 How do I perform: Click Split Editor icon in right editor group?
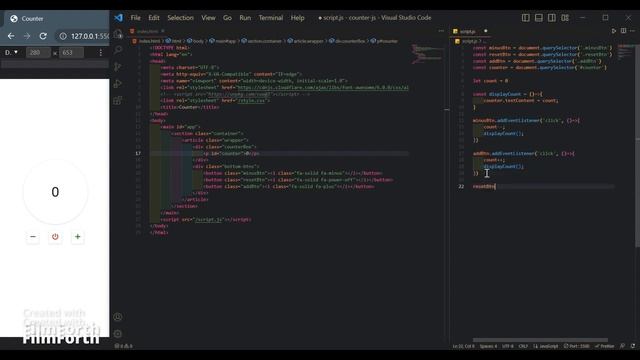[x=623, y=31]
